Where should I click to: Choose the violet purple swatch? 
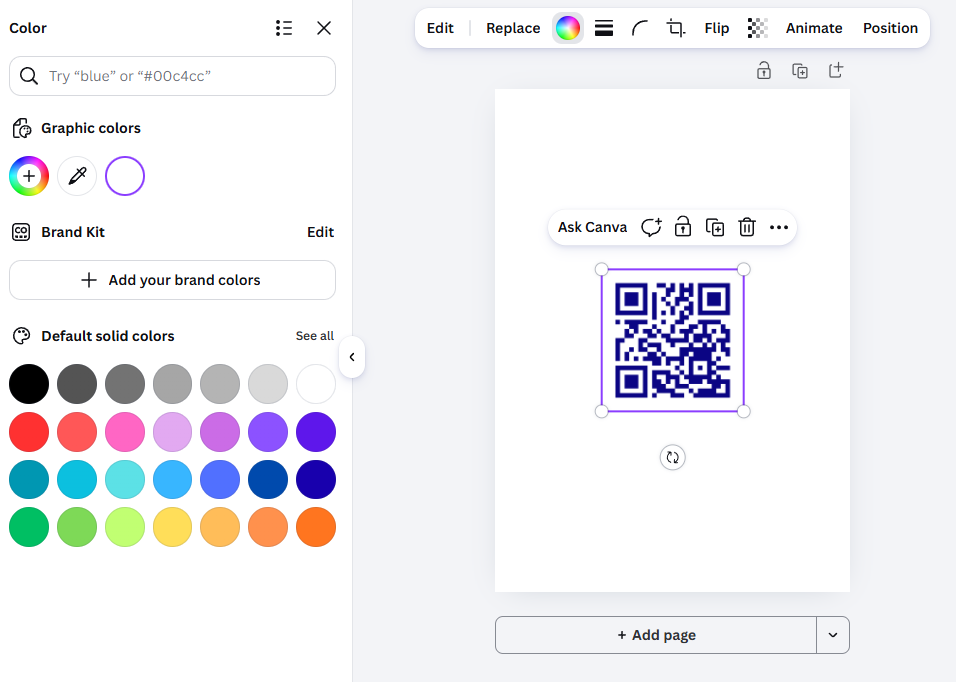pos(268,432)
